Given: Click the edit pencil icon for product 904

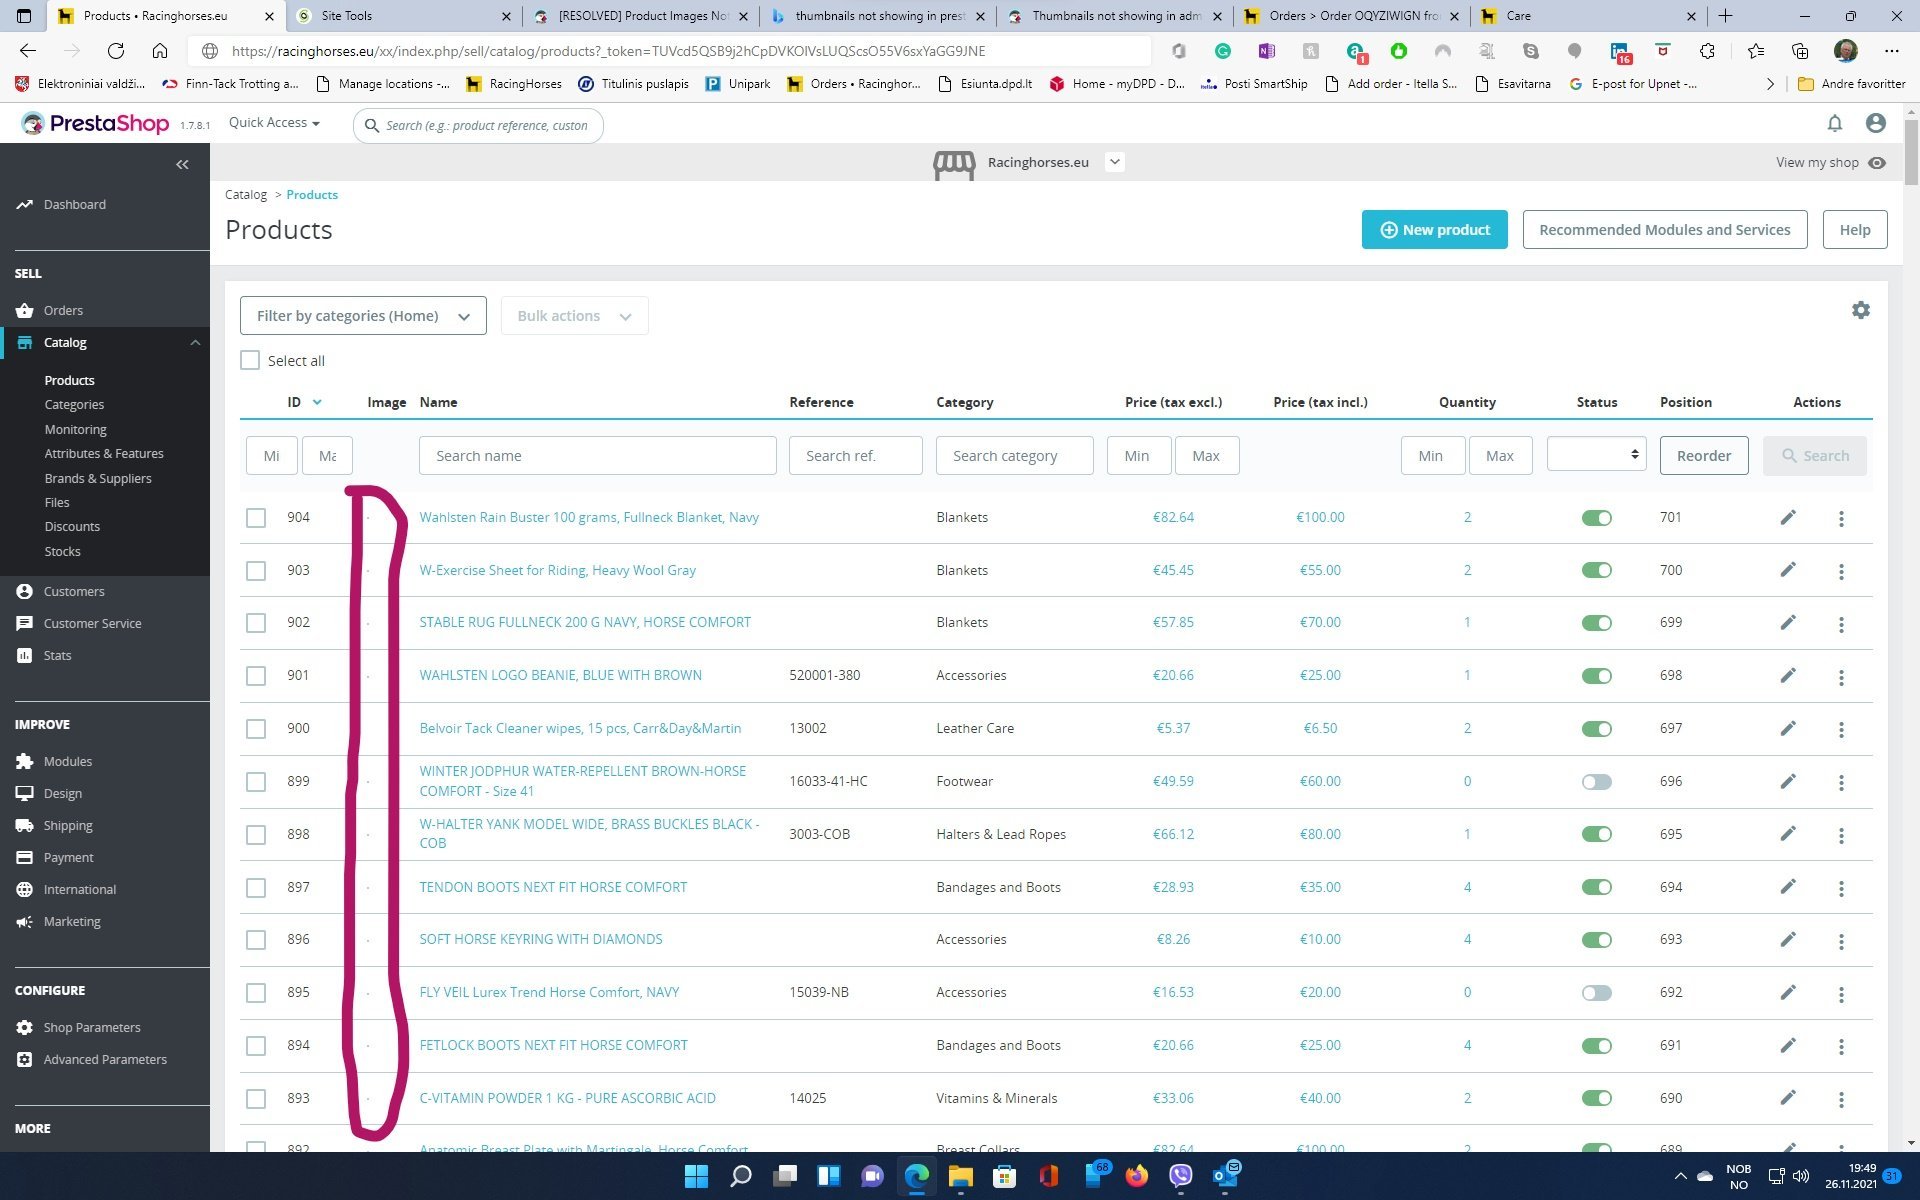Looking at the screenshot, I should (1787, 517).
